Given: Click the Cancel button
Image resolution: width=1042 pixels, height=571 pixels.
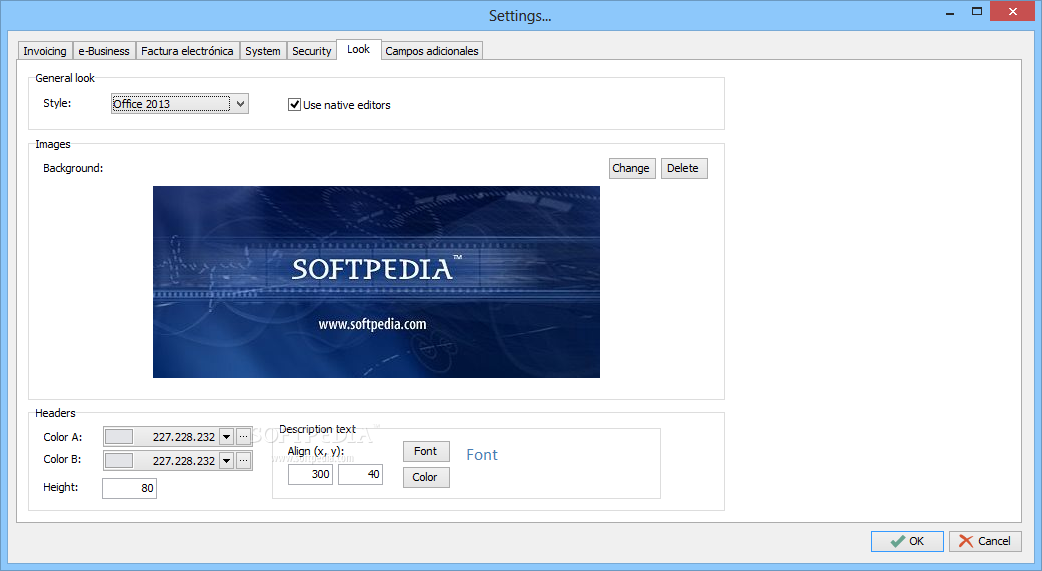Looking at the screenshot, I should coord(985,541).
